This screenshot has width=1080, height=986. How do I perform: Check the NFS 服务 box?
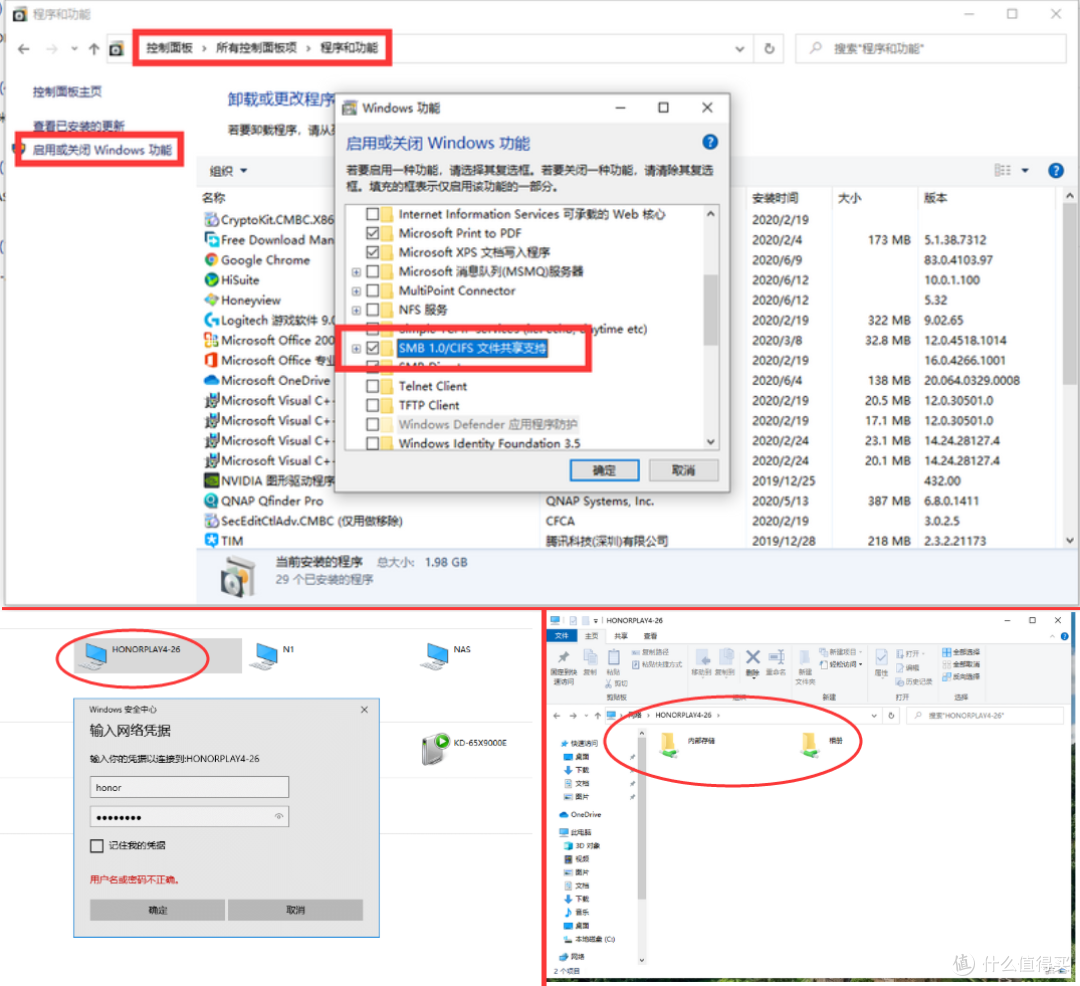coord(373,310)
